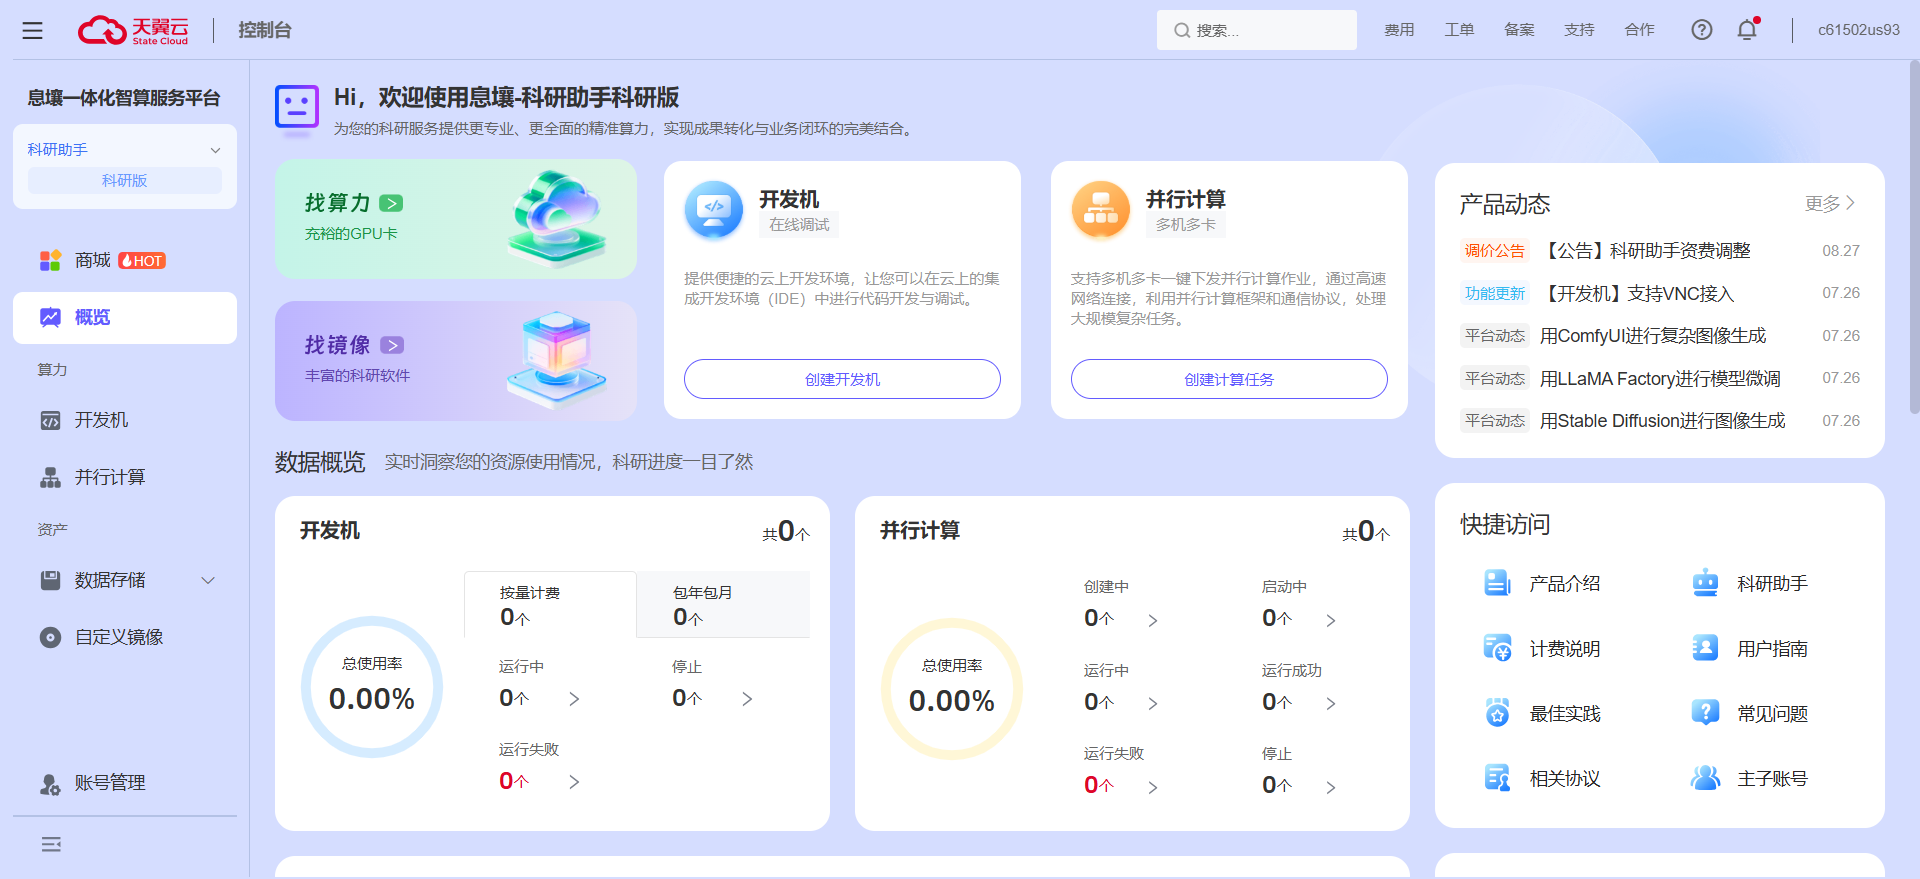The image size is (1920, 879).
Task: Click the 找算力 GPU card banner
Action: pyautogui.click(x=456, y=219)
